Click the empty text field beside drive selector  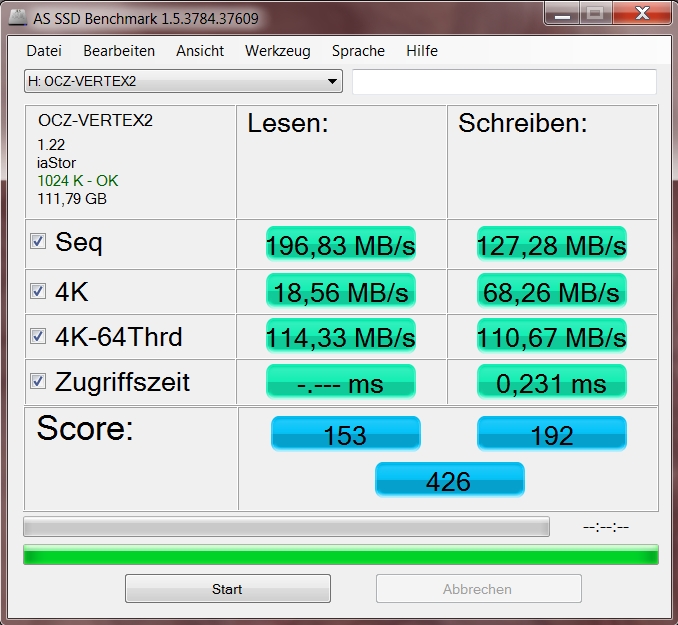click(504, 81)
